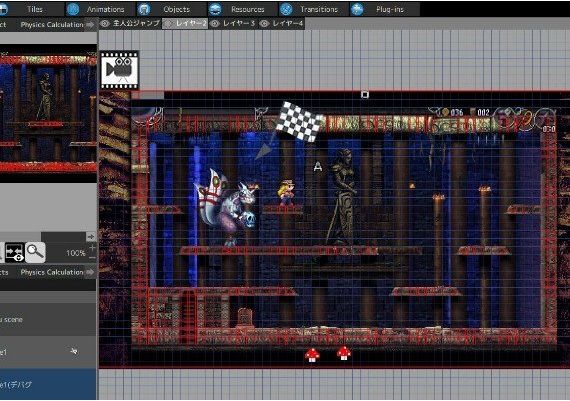The width and height of the screenshot is (570, 401).
Task: Click the 100% zoom value
Action: coord(76,253)
